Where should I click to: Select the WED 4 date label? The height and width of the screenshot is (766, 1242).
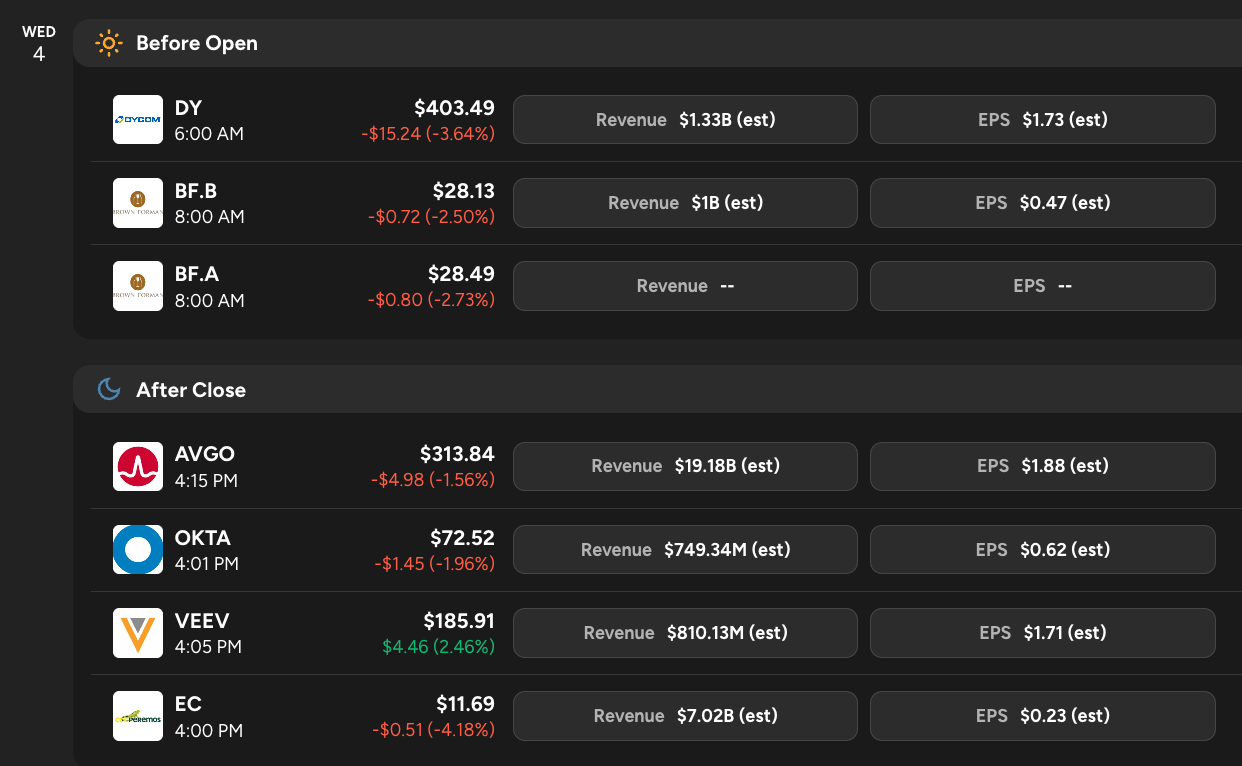38,44
